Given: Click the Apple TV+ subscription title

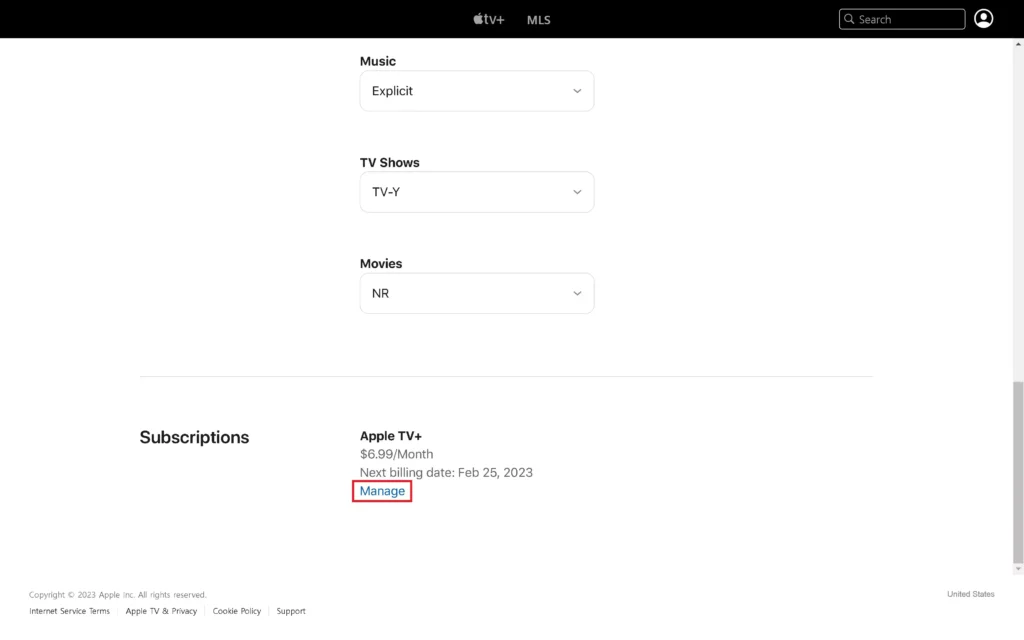Looking at the screenshot, I should (x=391, y=436).
